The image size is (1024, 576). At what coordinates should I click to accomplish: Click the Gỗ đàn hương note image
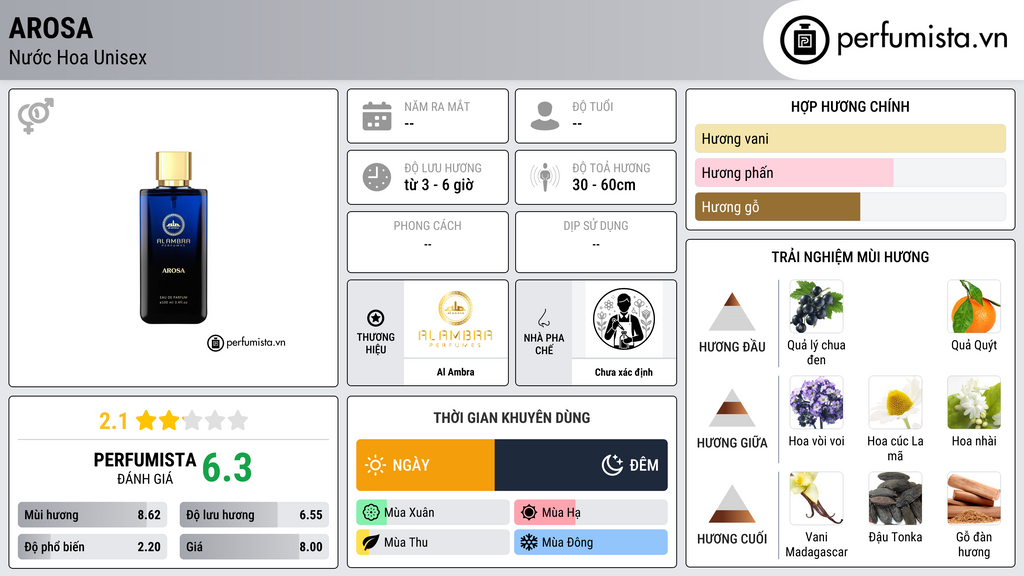974,498
